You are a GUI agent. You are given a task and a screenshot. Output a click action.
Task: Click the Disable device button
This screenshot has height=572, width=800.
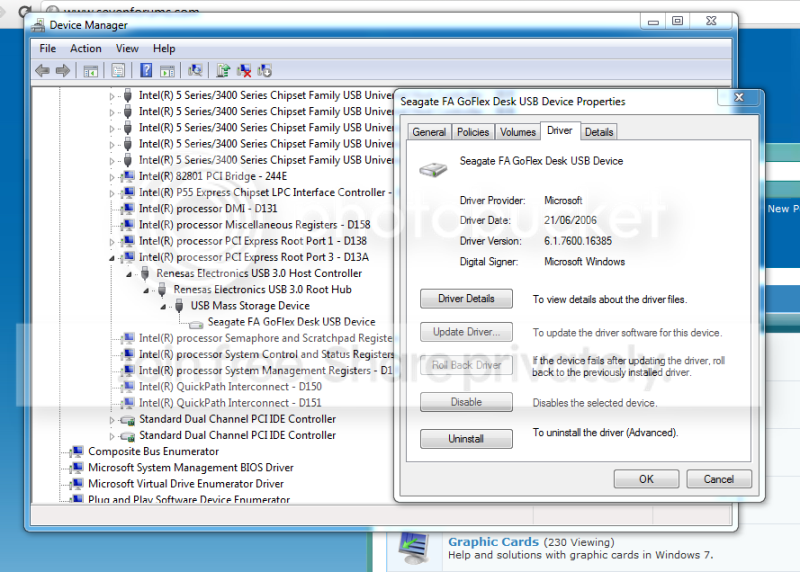pyautogui.click(x=466, y=402)
